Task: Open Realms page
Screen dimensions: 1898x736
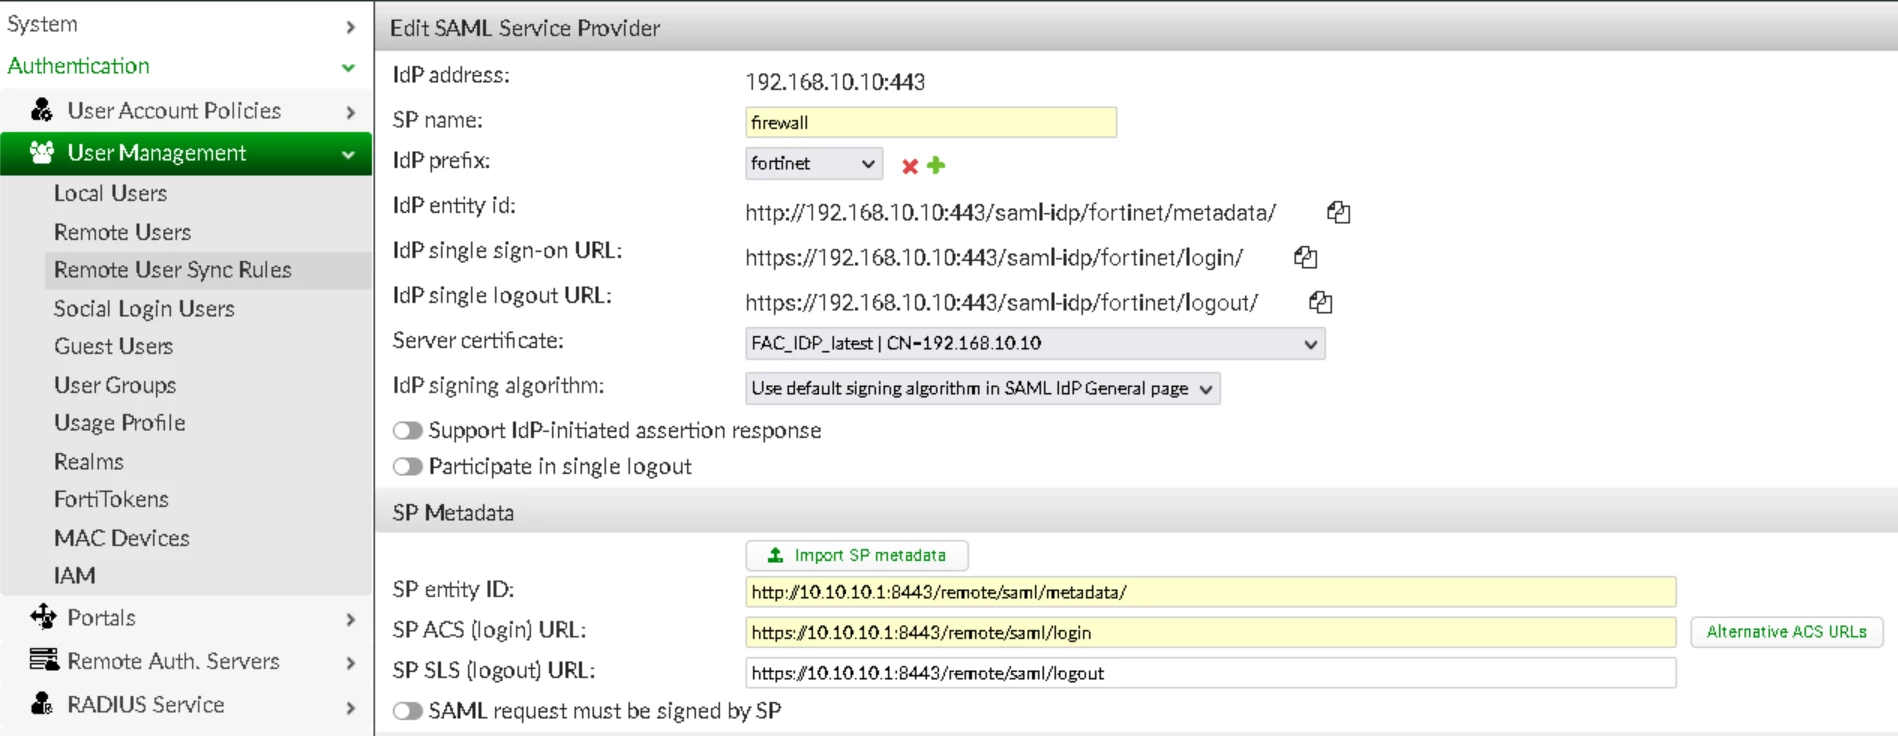Action: click(89, 461)
